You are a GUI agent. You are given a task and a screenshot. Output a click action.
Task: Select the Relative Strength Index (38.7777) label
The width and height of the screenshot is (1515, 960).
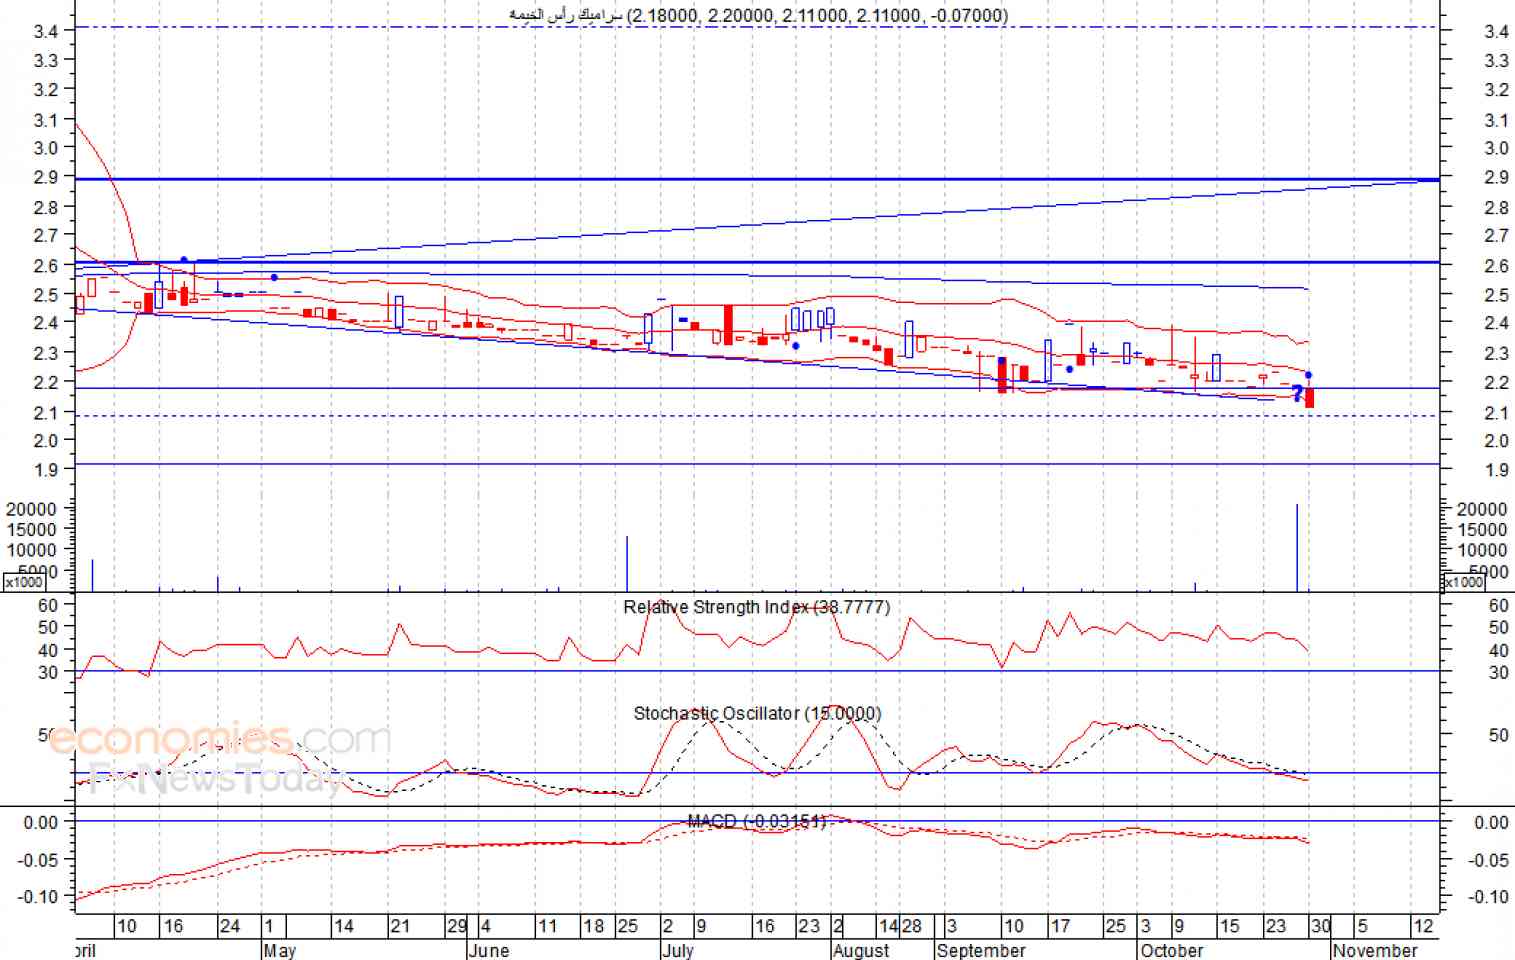(x=756, y=607)
